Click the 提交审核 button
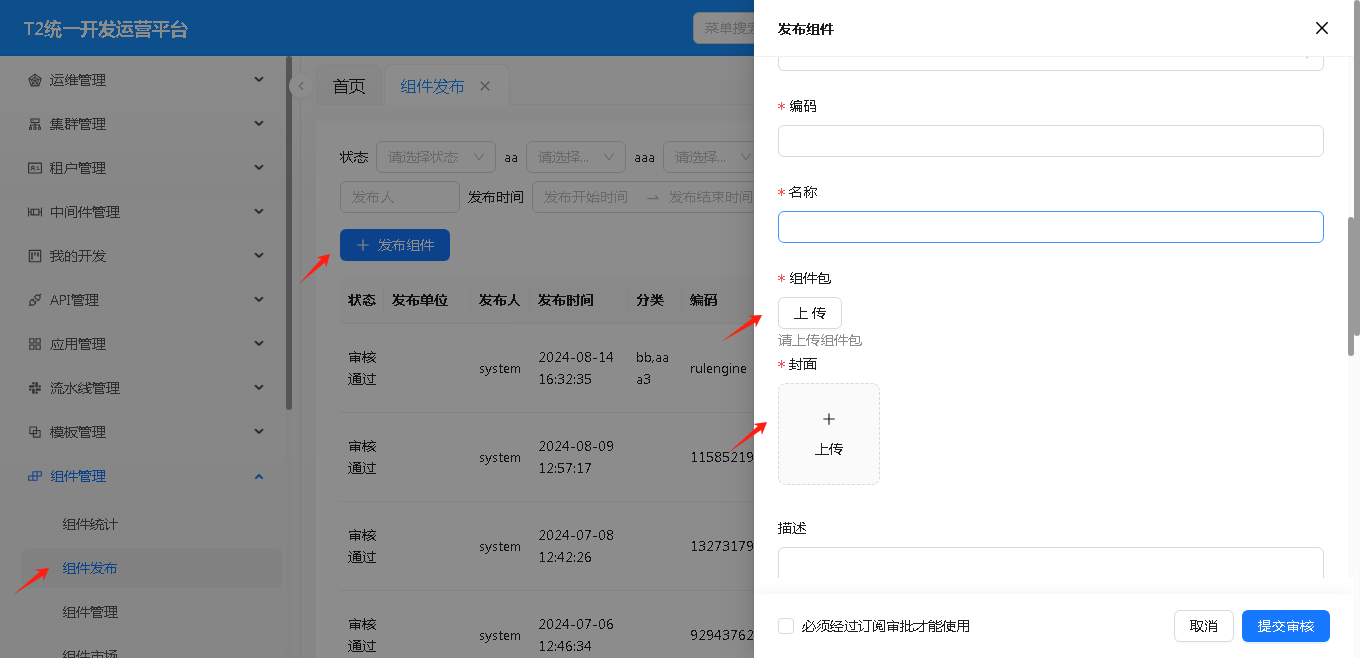Screen dimensions: 1360x658 click(1286, 626)
